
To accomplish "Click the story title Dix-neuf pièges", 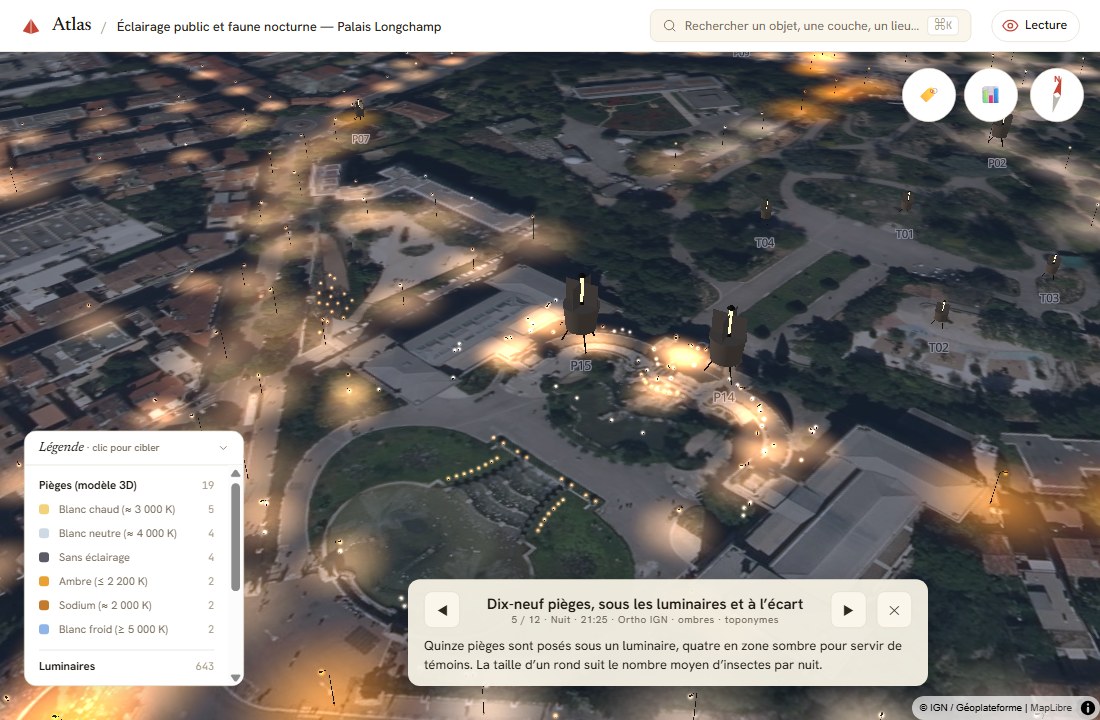I will click(x=645, y=604).
